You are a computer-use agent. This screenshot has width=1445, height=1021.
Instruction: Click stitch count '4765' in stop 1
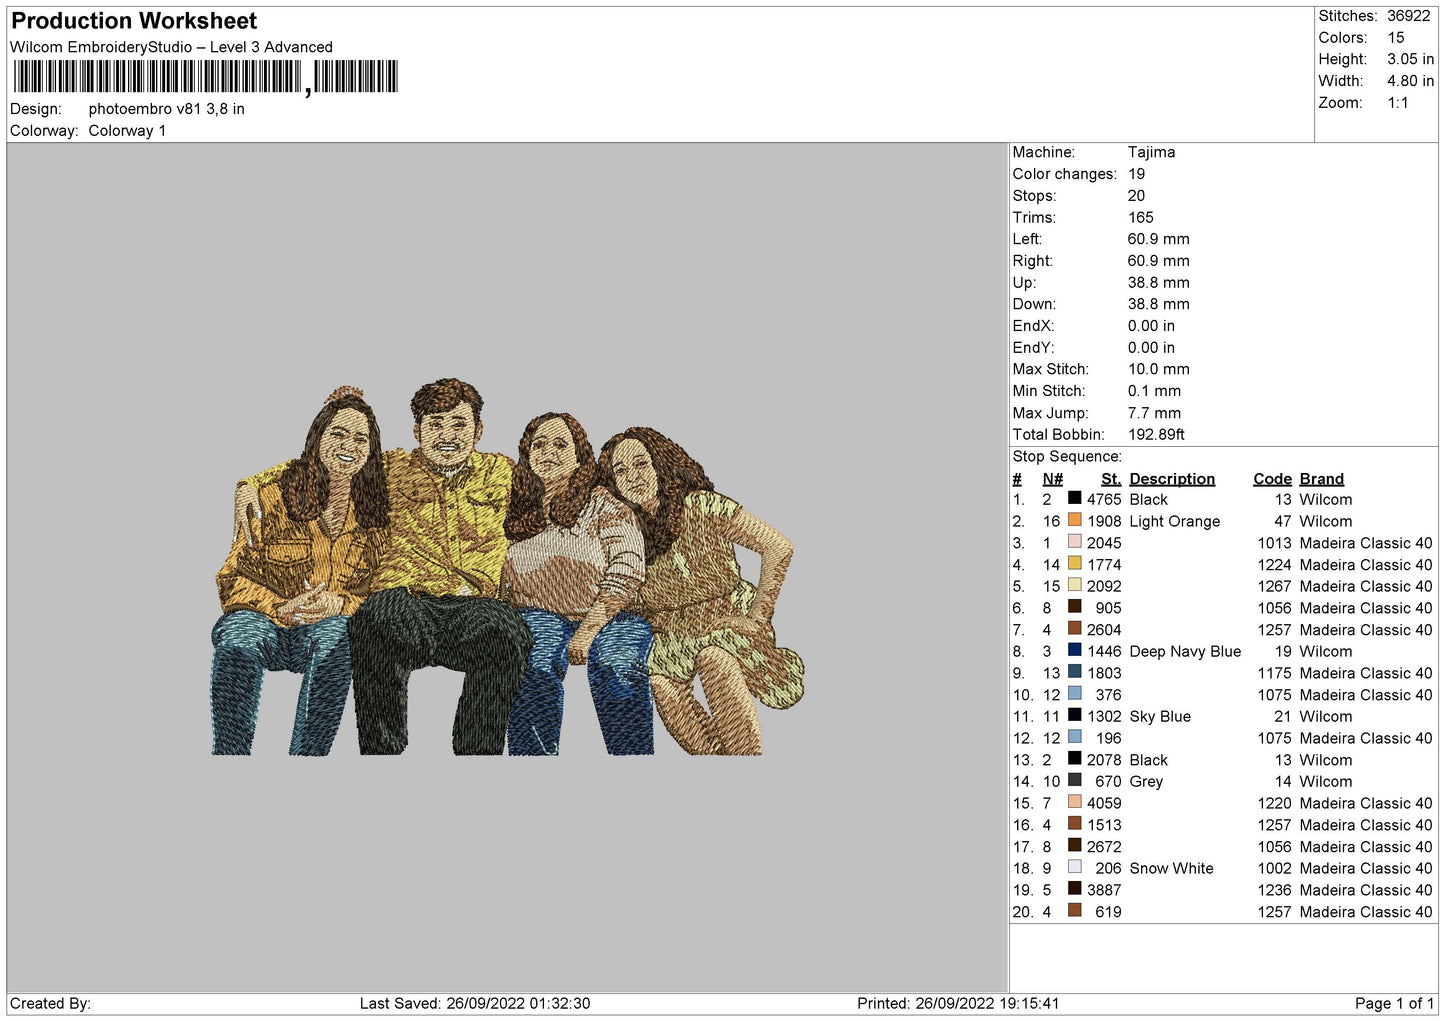(1104, 499)
